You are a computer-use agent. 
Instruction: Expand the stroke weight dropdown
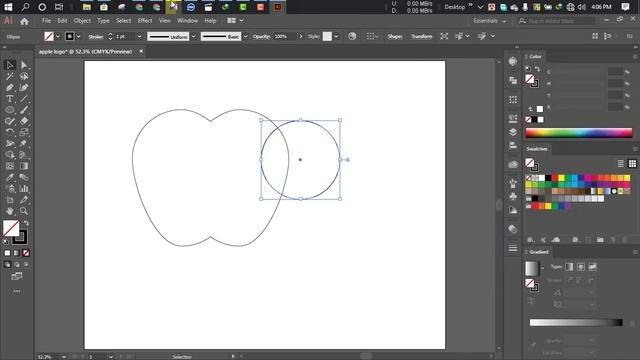[x=139, y=36]
